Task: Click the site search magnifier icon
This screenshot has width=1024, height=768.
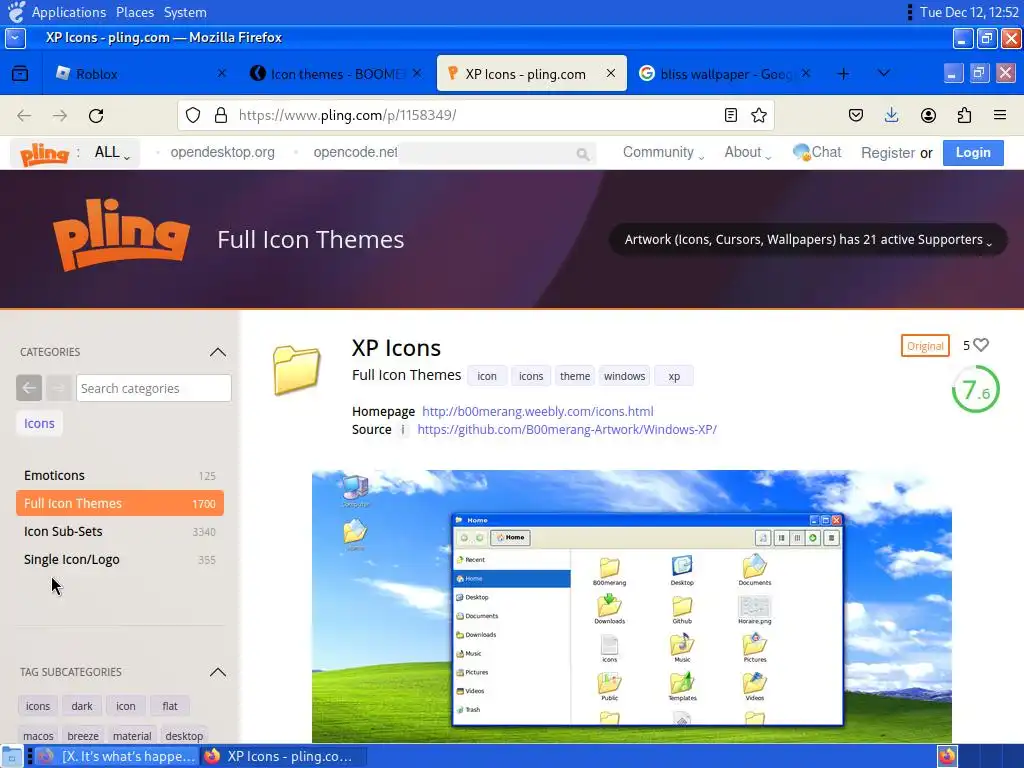Action: (x=583, y=154)
